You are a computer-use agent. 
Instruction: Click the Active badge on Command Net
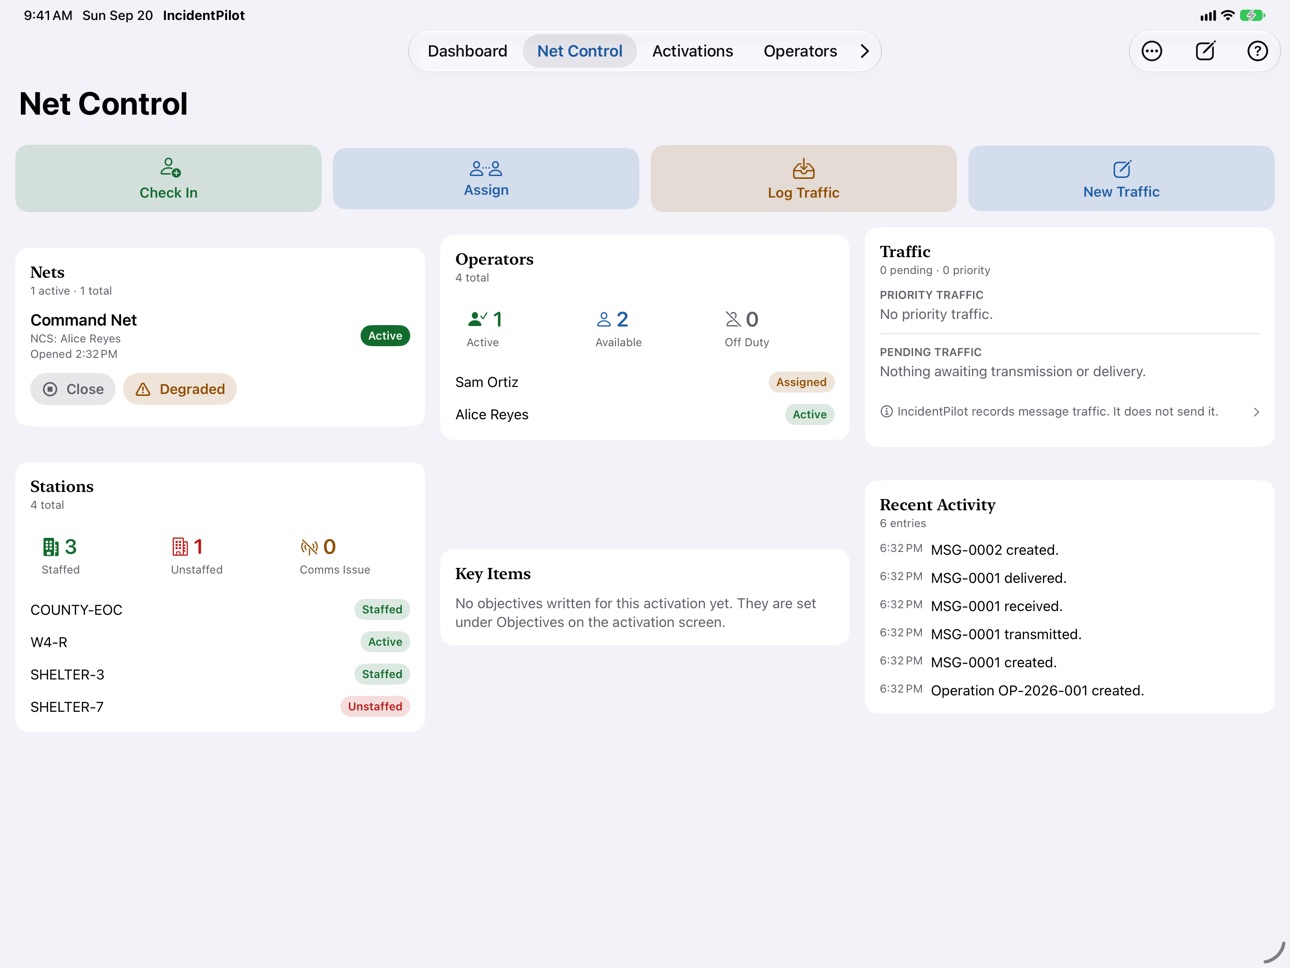(385, 336)
